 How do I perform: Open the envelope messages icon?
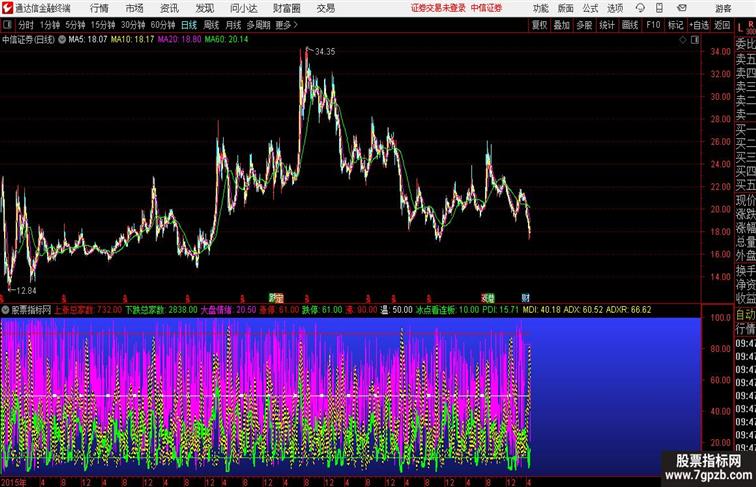point(682,8)
